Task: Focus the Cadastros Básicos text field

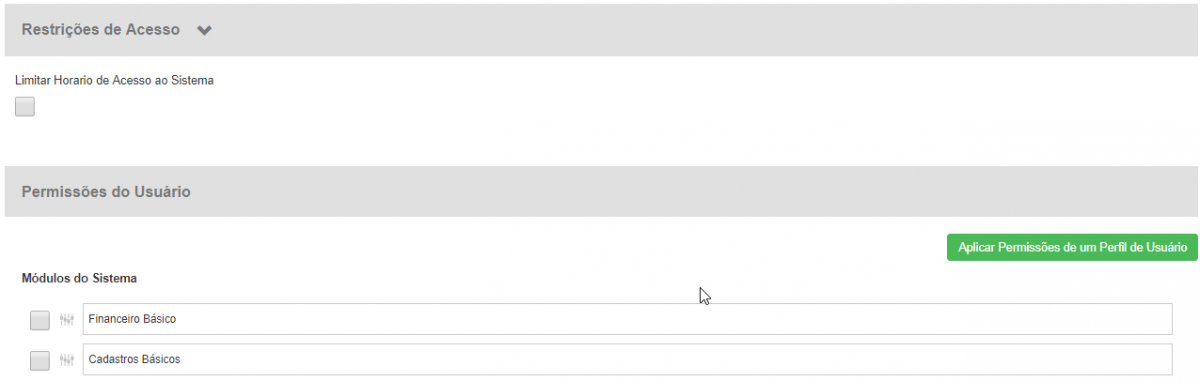Action: 627,359
